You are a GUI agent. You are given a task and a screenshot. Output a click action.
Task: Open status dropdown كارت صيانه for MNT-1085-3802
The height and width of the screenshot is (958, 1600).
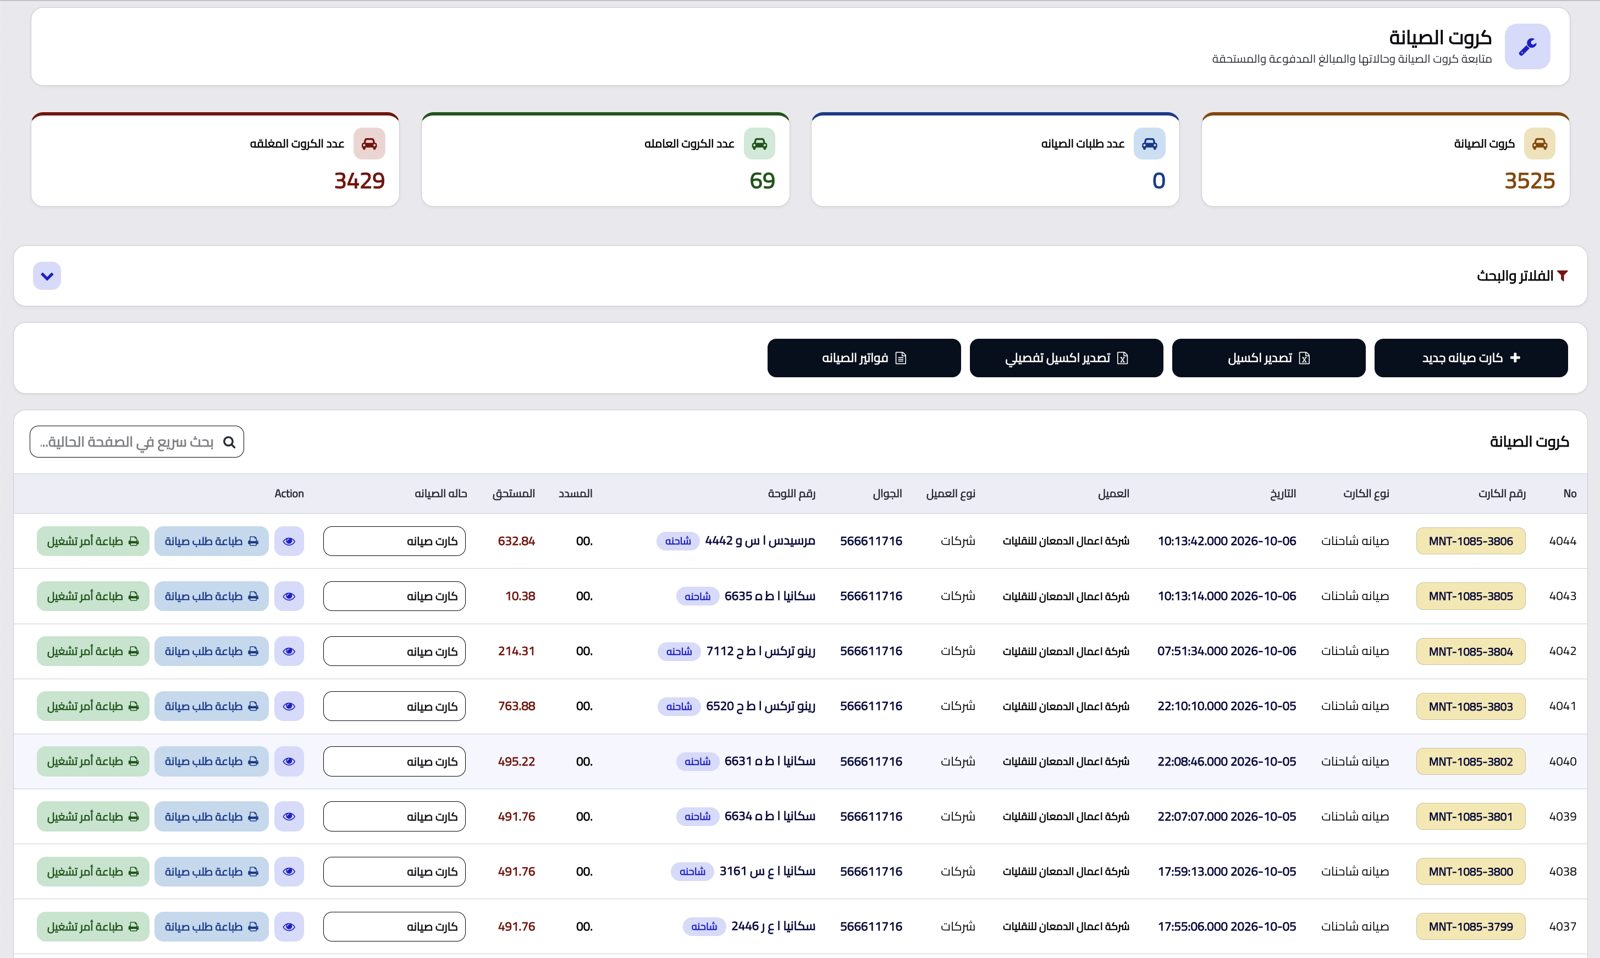coord(395,761)
